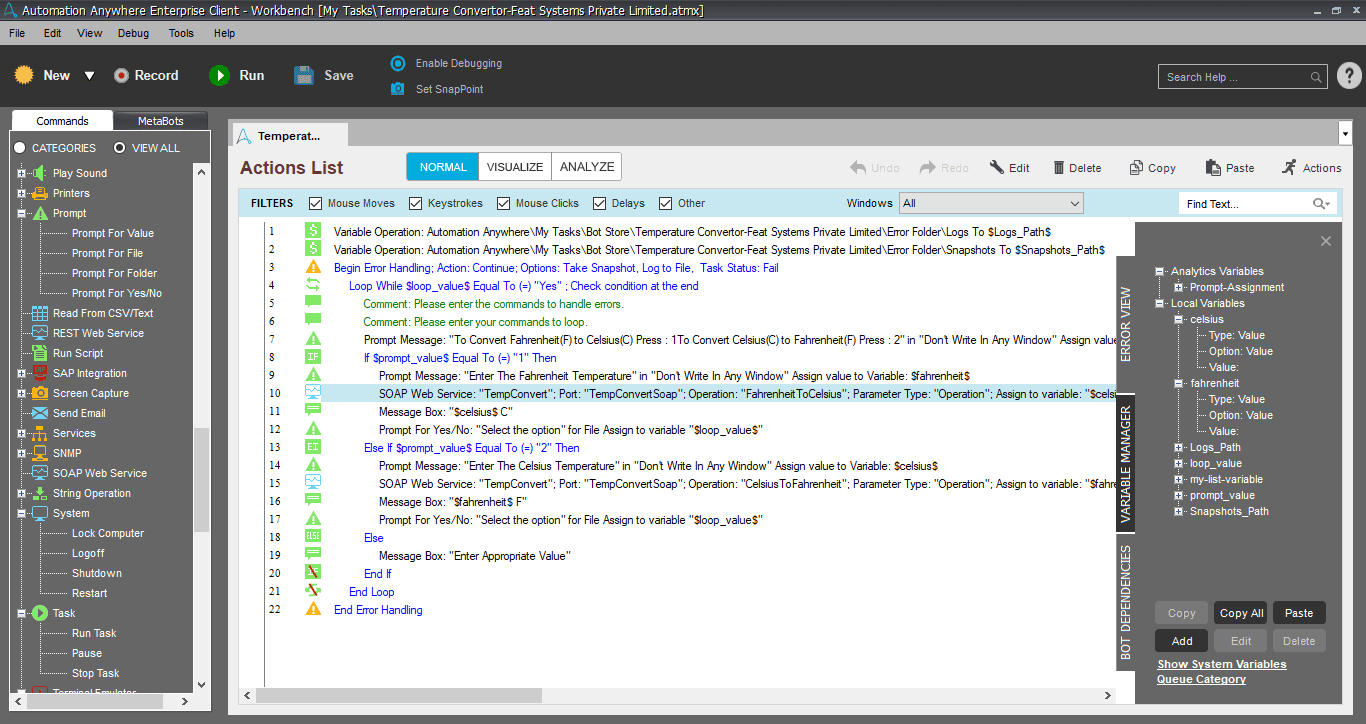Expand the SAP Integration command group
1366x724 pixels.
(x=21, y=373)
